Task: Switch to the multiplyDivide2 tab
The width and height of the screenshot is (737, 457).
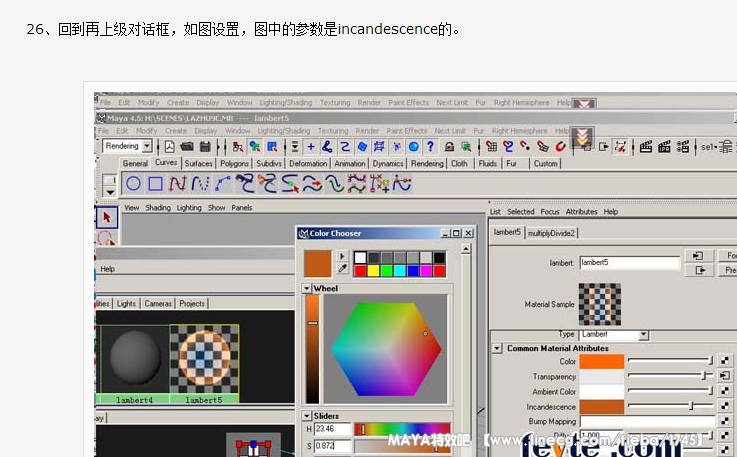Action: (552, 232)
